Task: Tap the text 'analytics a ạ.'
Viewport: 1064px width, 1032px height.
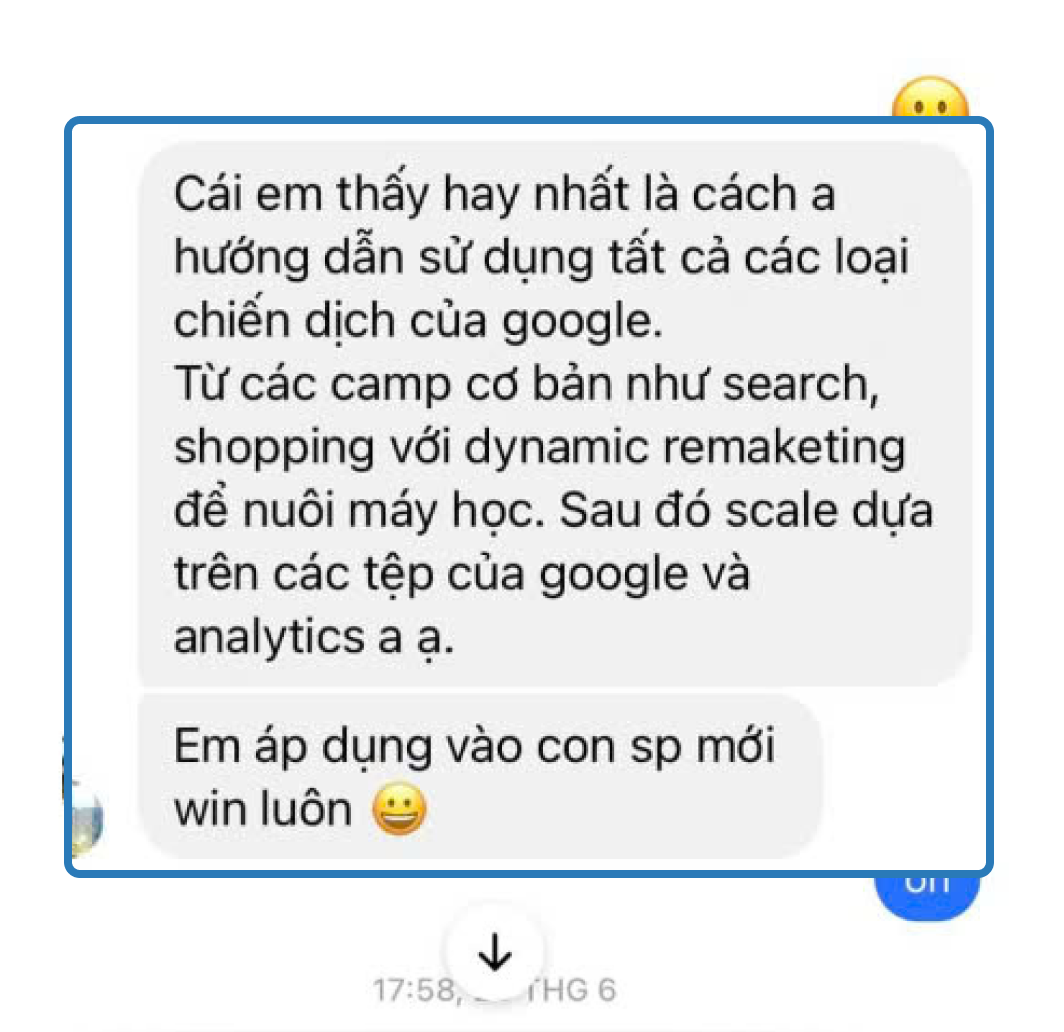Action: point(314,638)
